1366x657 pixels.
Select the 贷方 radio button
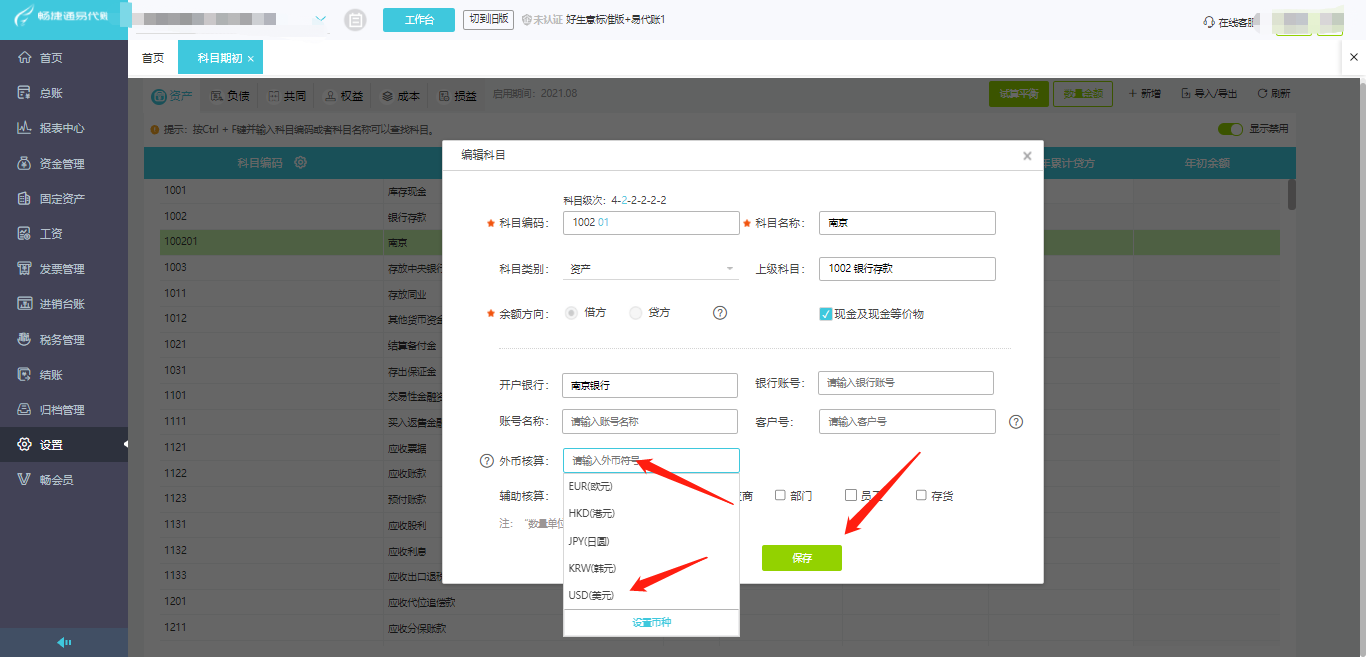pyautogui.click(x=635, y=313)
